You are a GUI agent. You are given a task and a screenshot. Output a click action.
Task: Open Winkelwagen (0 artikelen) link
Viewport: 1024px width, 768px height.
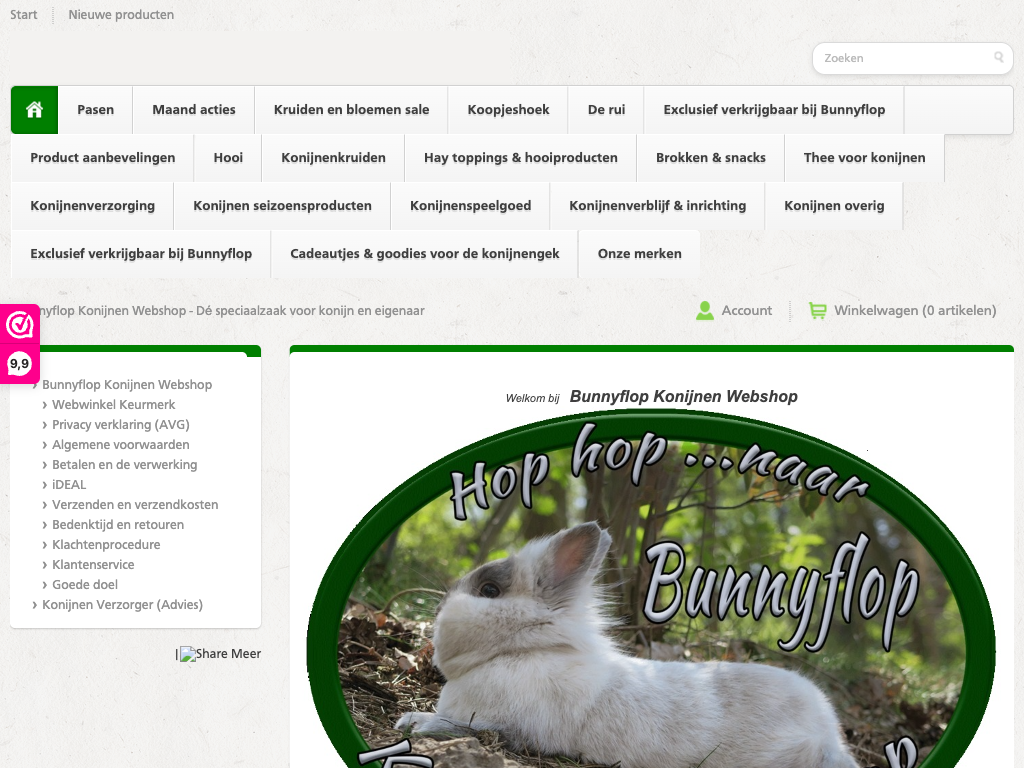click(x=915, y=311)
